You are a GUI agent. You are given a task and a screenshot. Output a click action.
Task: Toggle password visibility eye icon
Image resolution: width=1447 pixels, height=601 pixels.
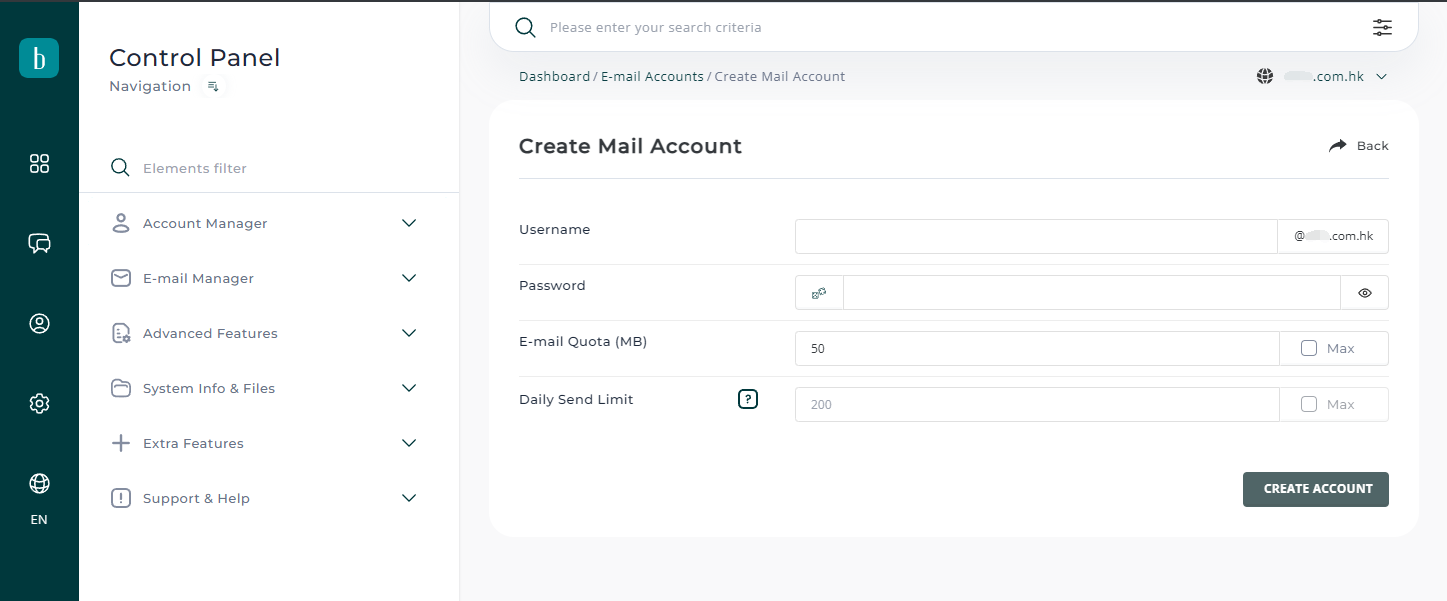click(x=1364, y=293)
